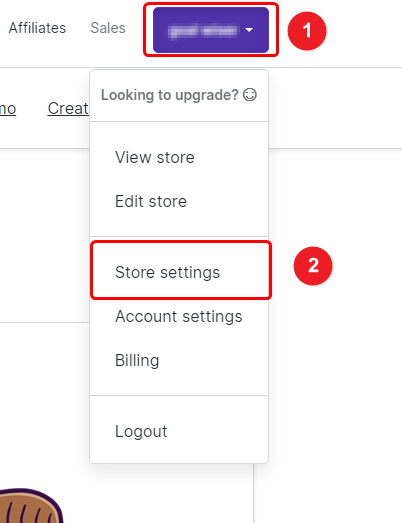Expand menu using the white caret arrow
The height and width of the screenshot is (523, 402).
(x=249, y=30)
